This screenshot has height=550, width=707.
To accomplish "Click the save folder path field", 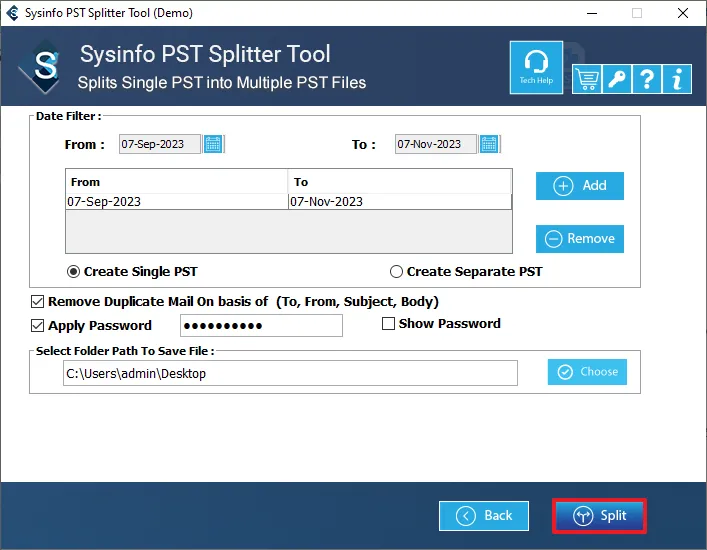I will [x=290, y=373].
